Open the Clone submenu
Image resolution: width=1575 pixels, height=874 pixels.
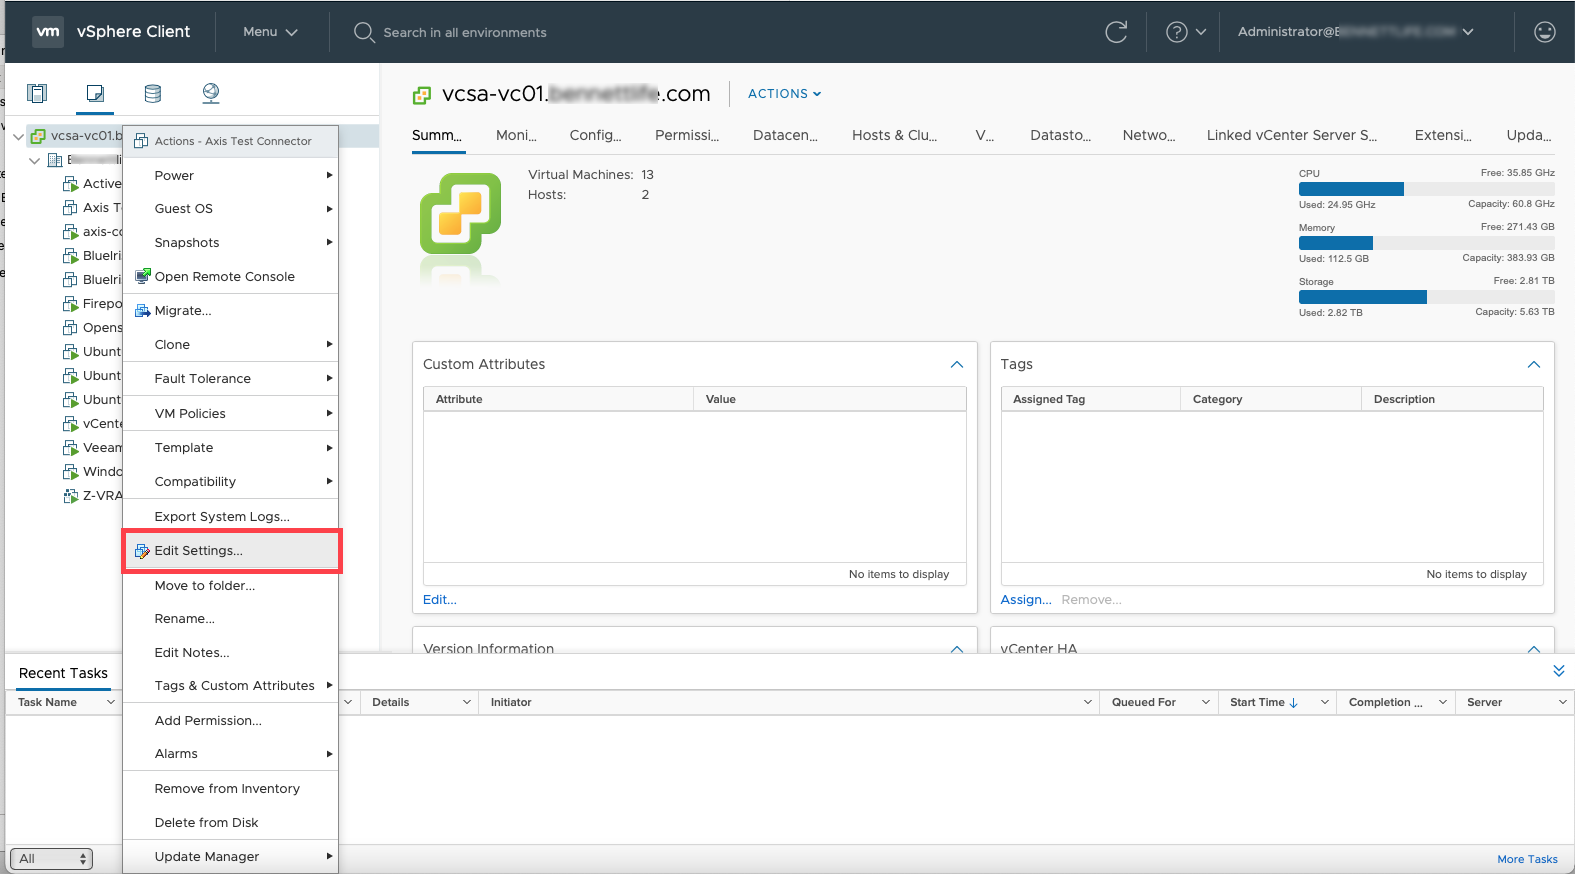tap(231, 345)
